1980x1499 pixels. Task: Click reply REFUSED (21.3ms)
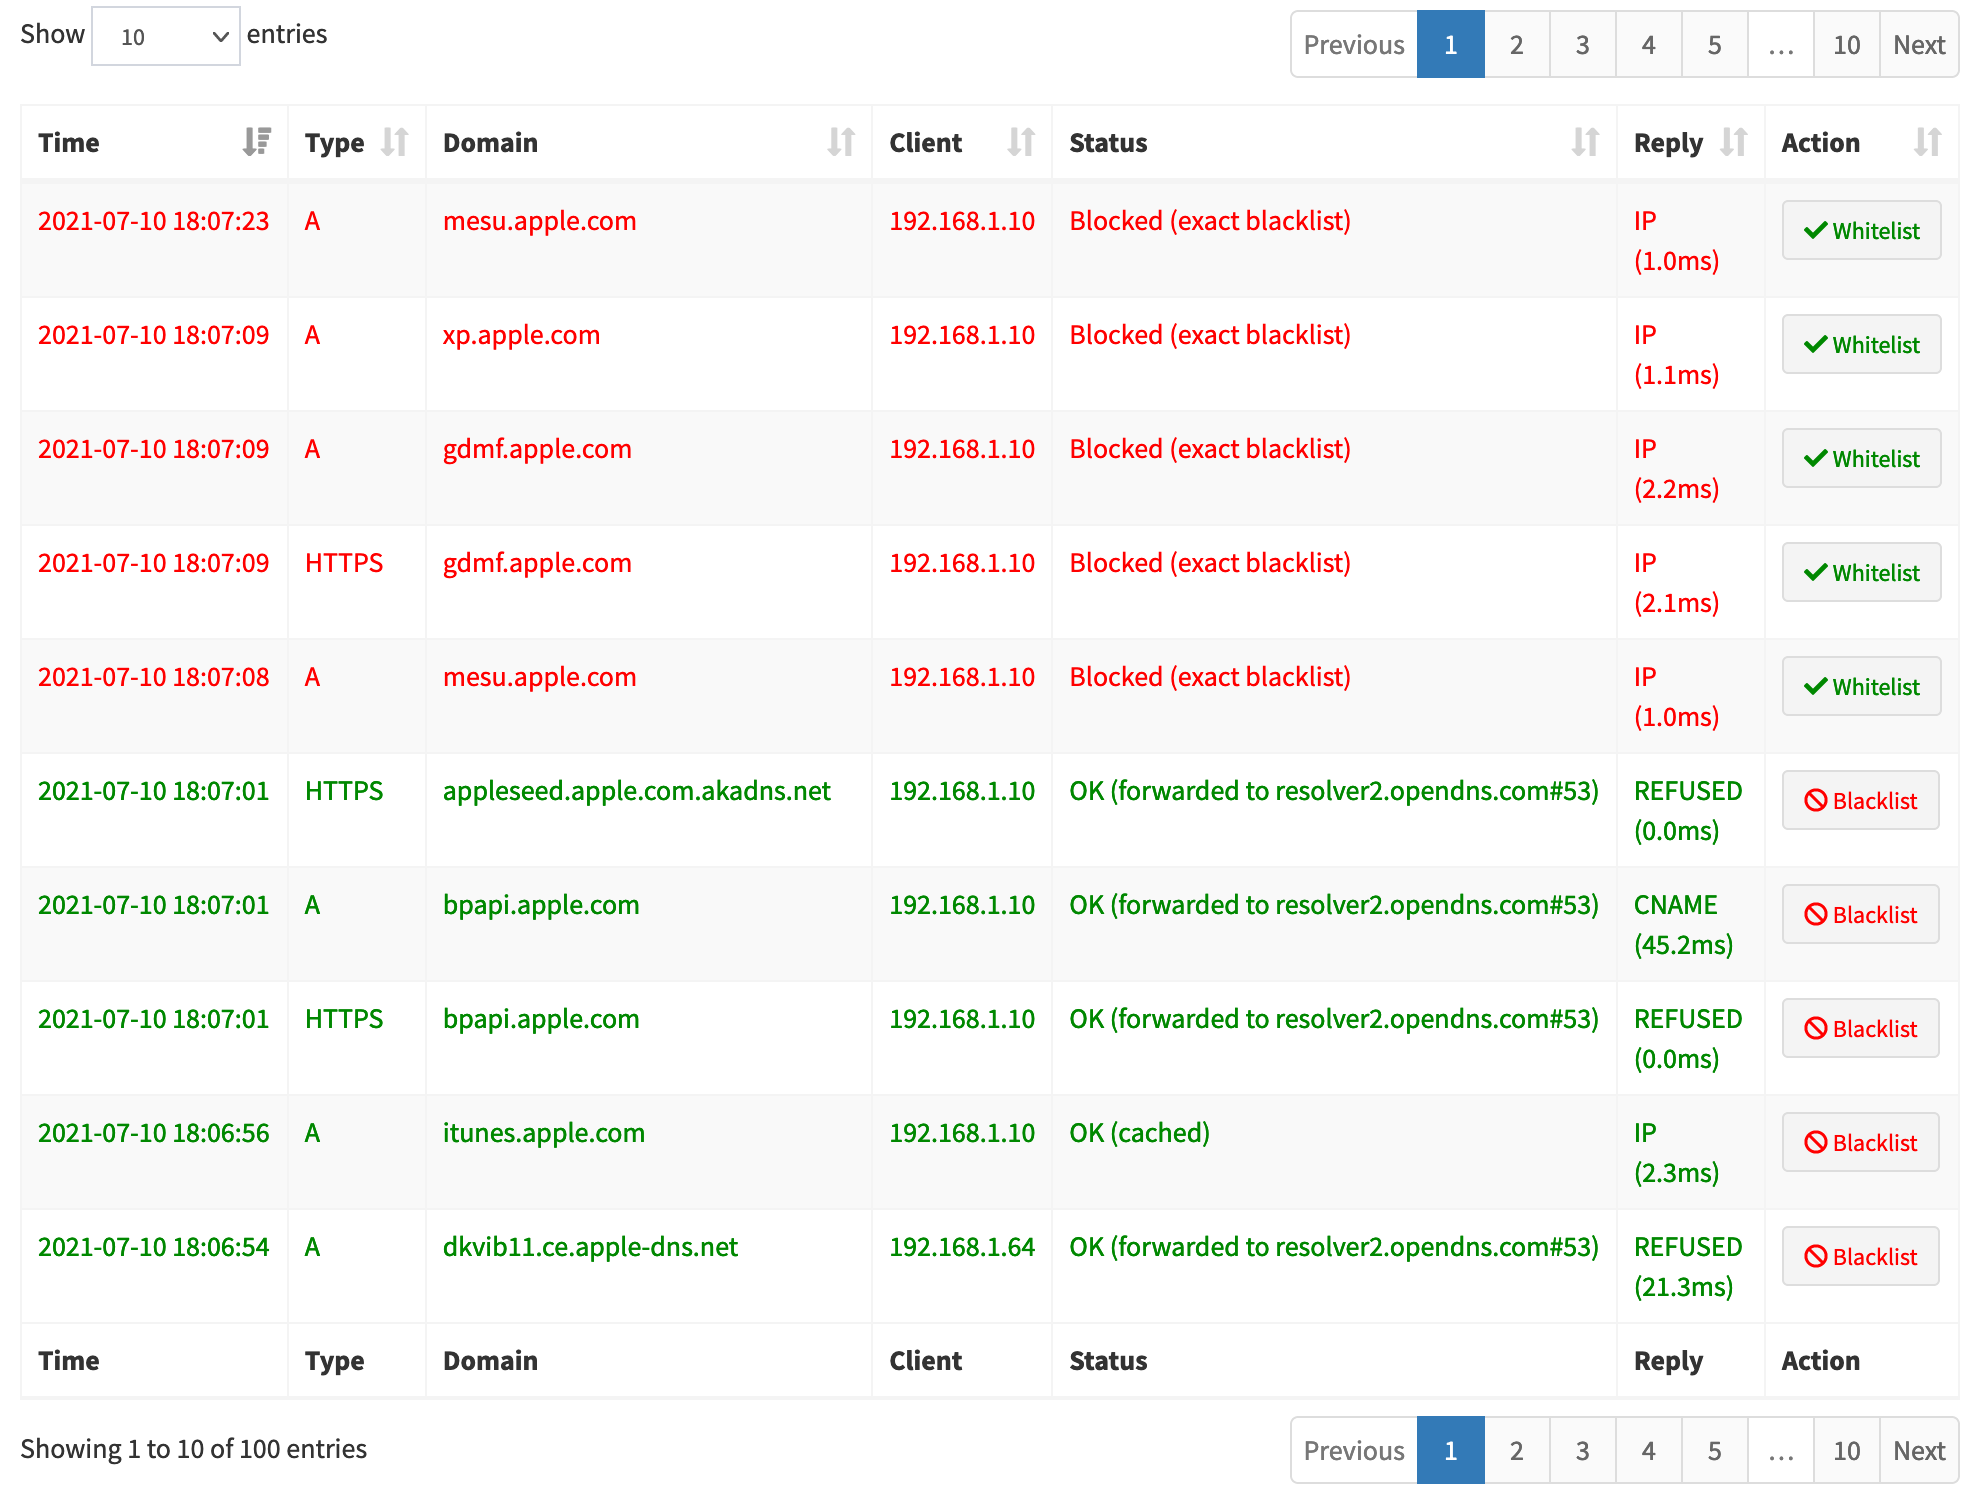pyautogui.click(x=1688, y=1267)
